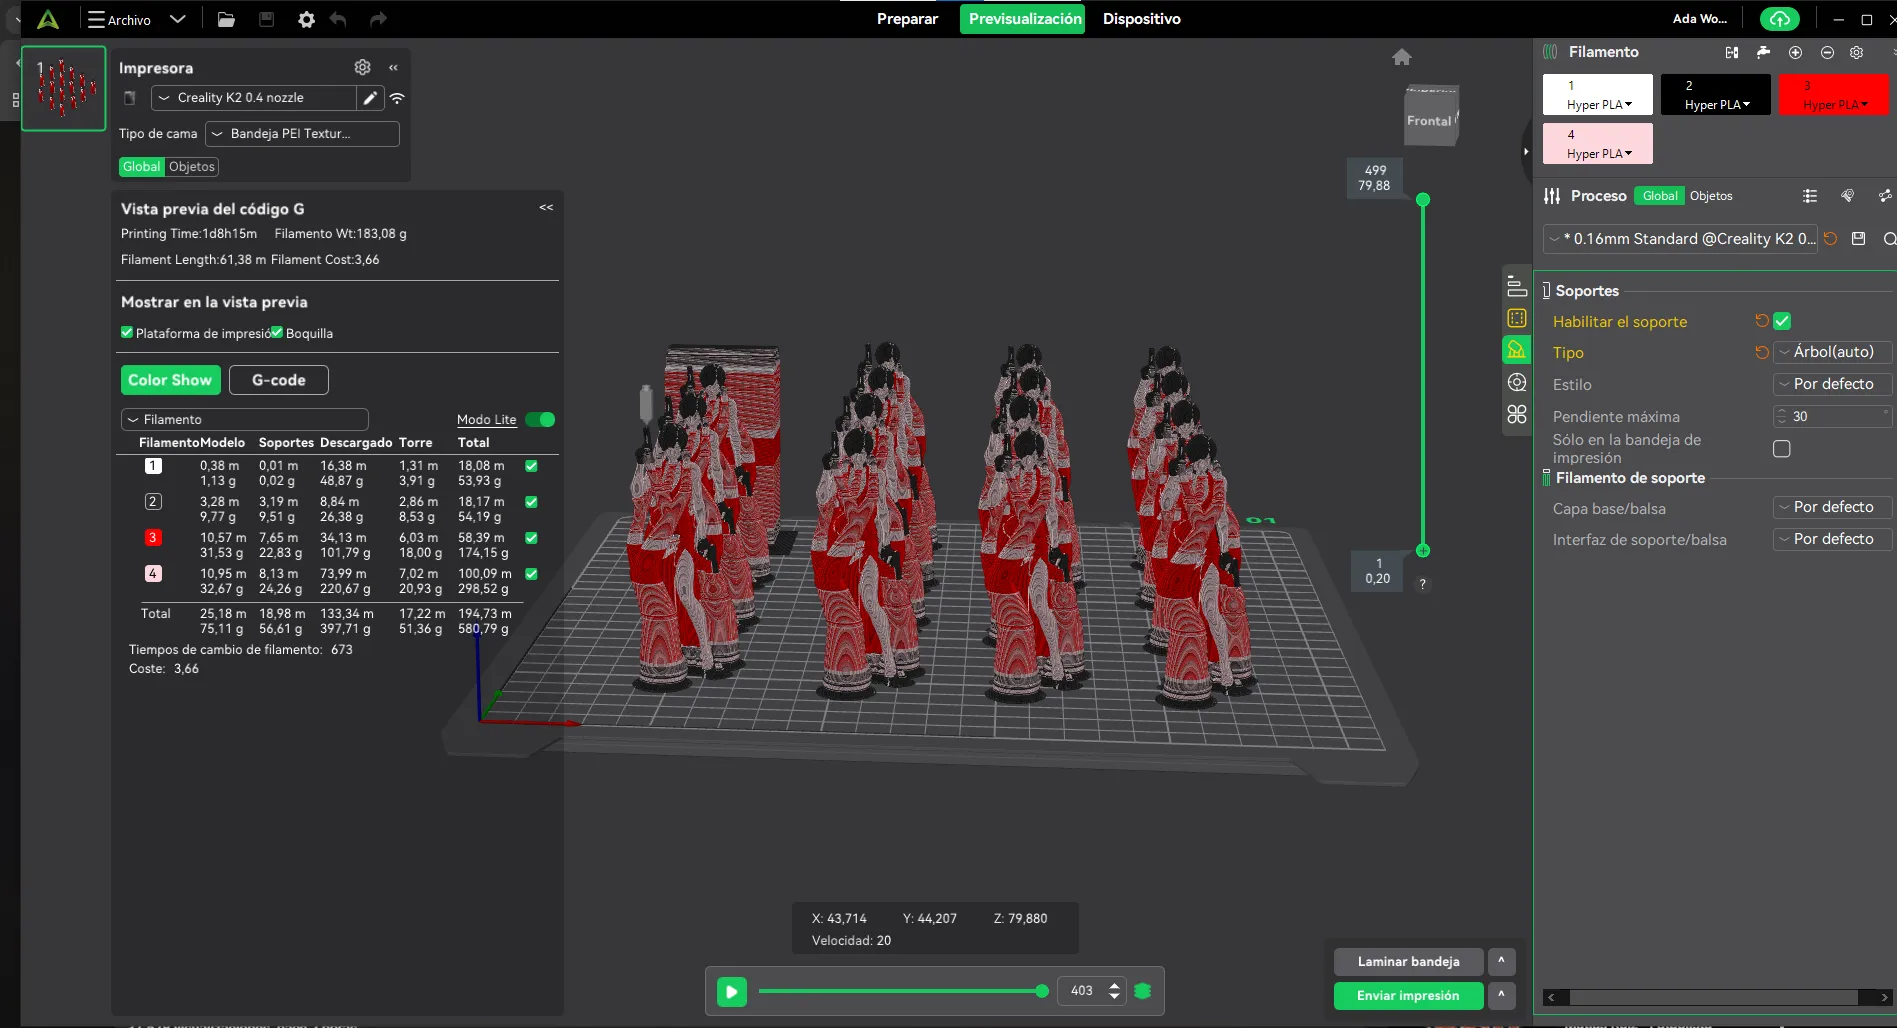
Task: Click the remove filament minus icon
Action: [x=1827, y=52]
